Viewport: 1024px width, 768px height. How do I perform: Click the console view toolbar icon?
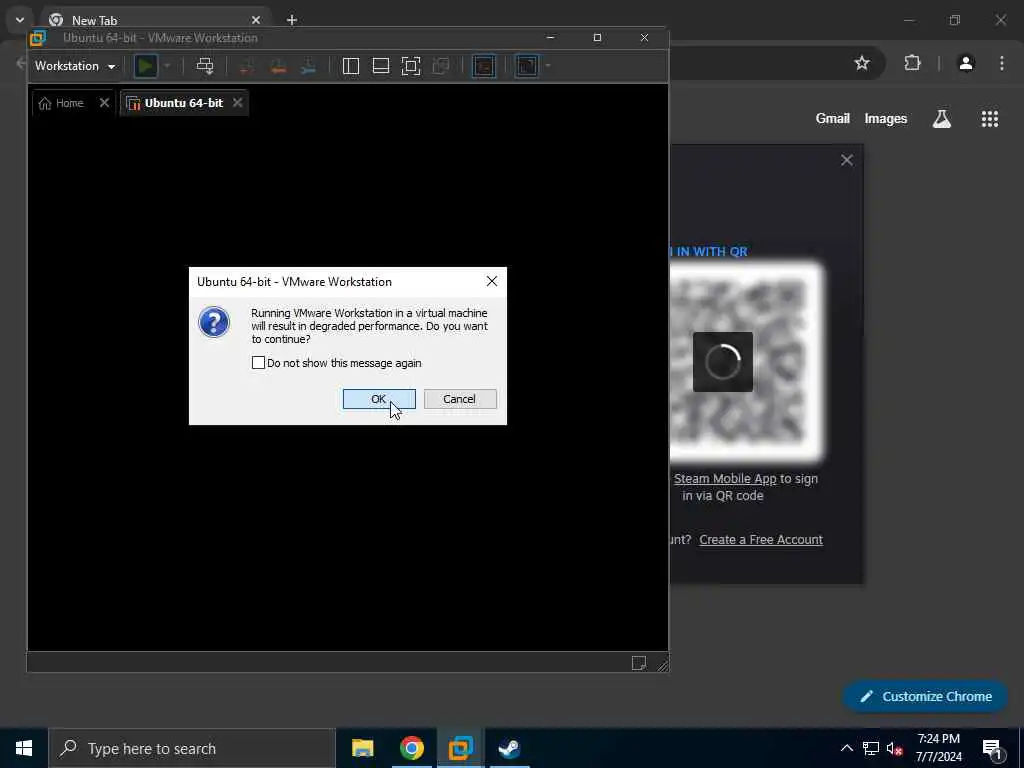coord(484,66)
